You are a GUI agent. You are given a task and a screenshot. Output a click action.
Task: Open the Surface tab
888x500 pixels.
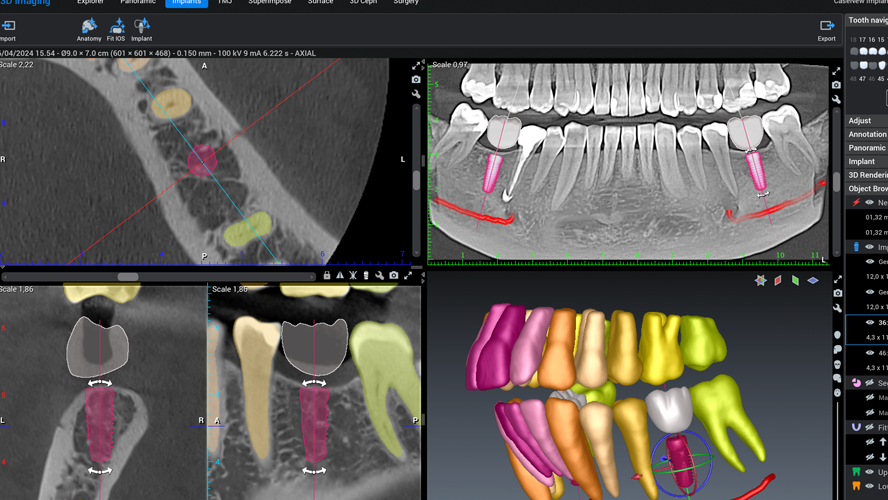[320, 3]
